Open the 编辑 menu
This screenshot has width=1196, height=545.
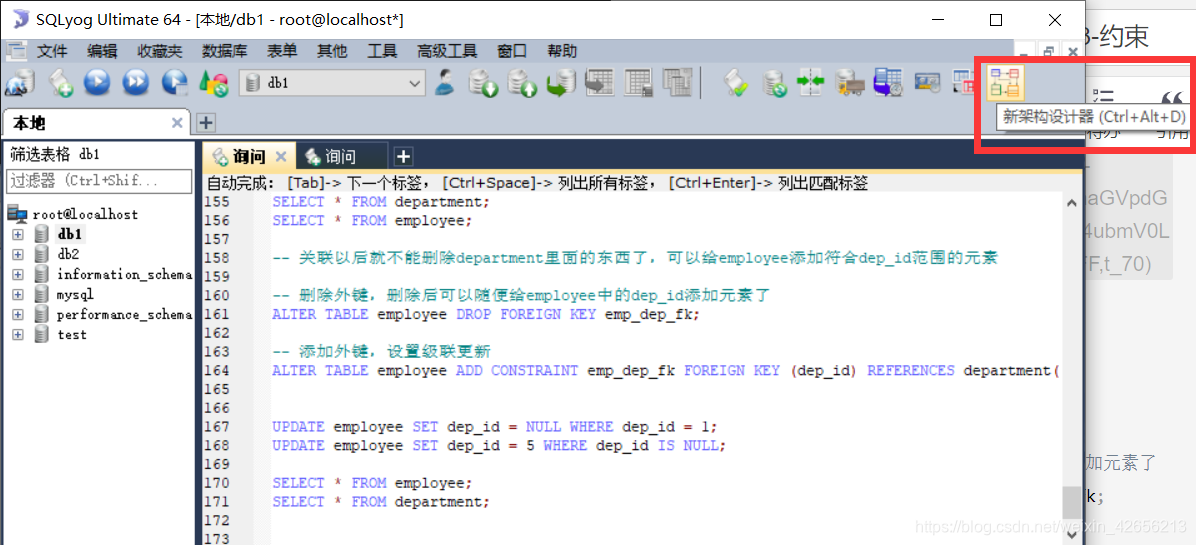coord(102,51)
